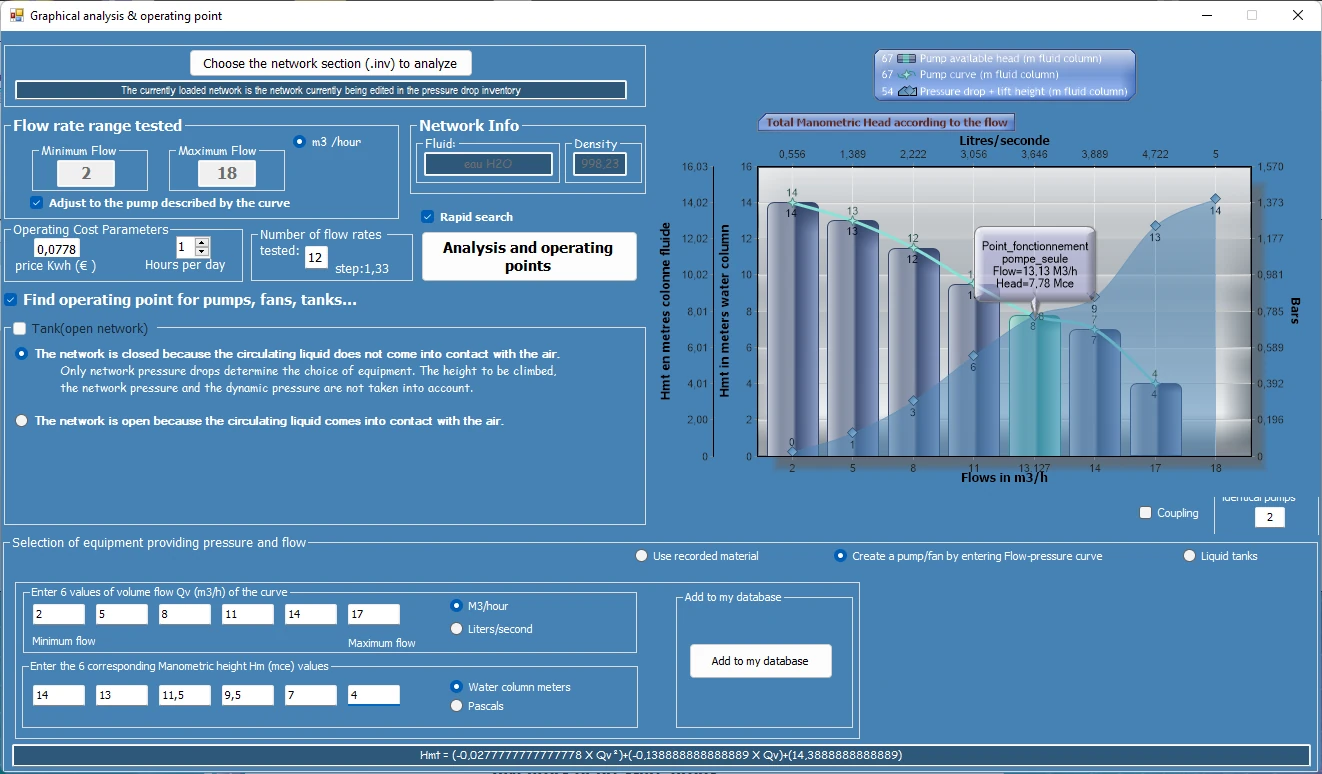The width and height of the screenshot is (1322, 774).
Task: Run Analysis and operating points
Action: click(x=529, y=257)
